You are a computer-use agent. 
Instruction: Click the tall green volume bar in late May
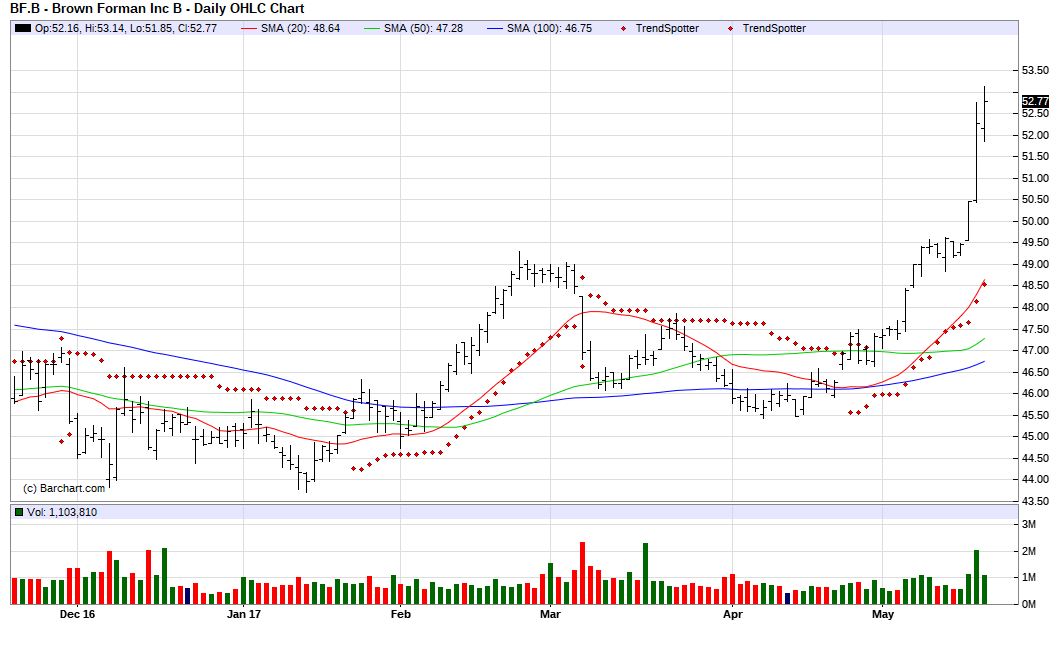pos(976,577)
